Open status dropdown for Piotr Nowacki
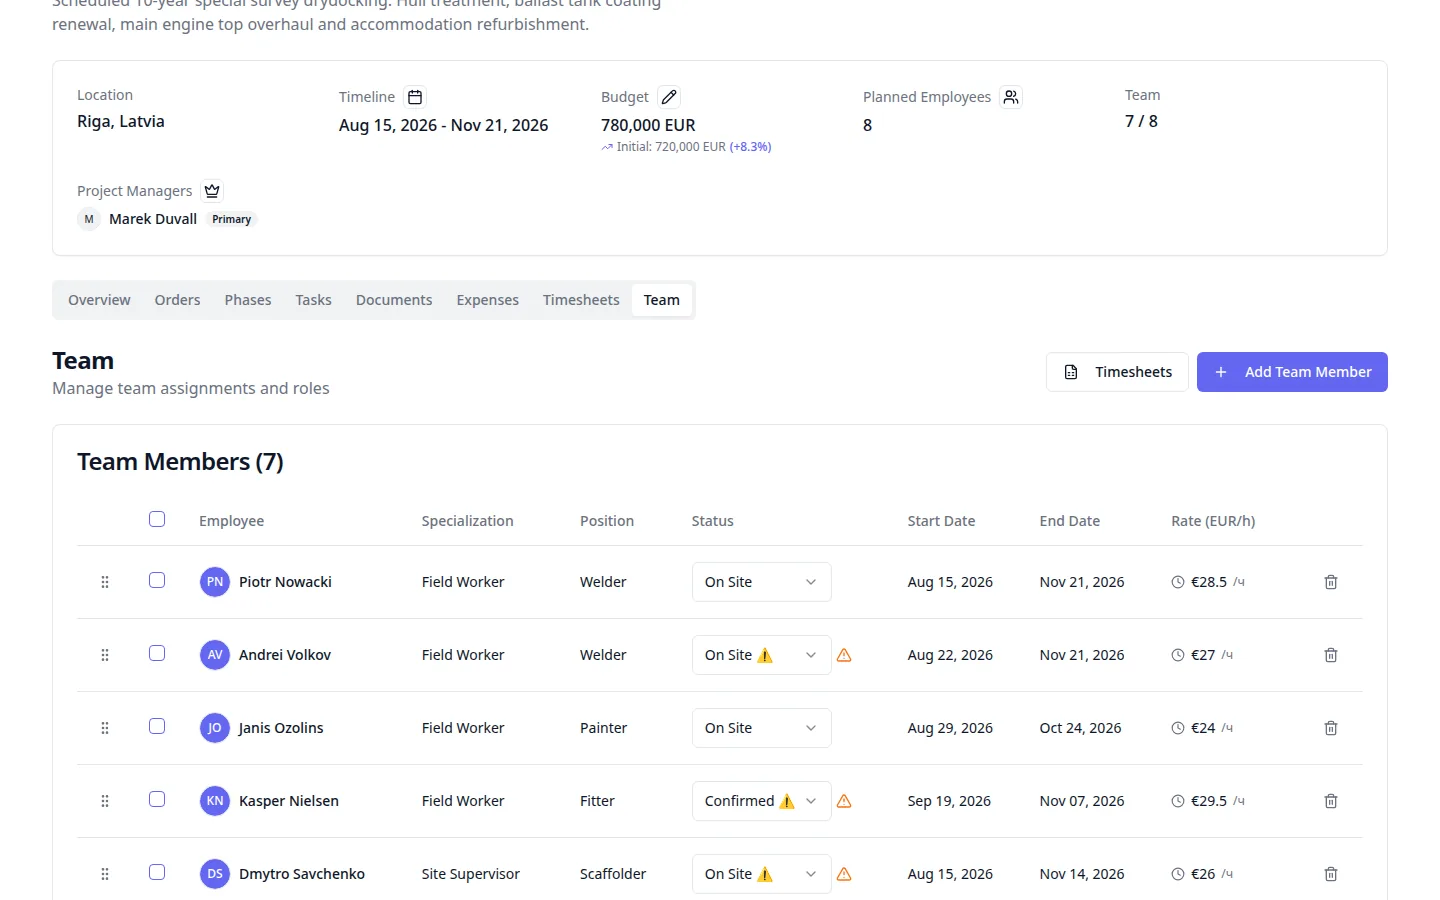 (761, 582)
